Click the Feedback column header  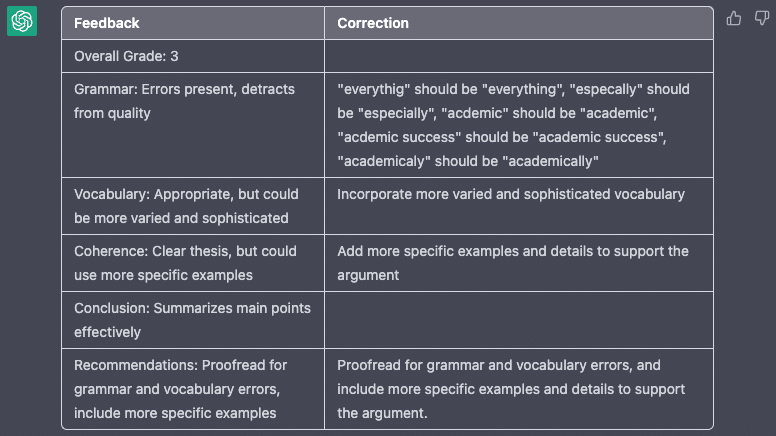click(x=107, y=23)
